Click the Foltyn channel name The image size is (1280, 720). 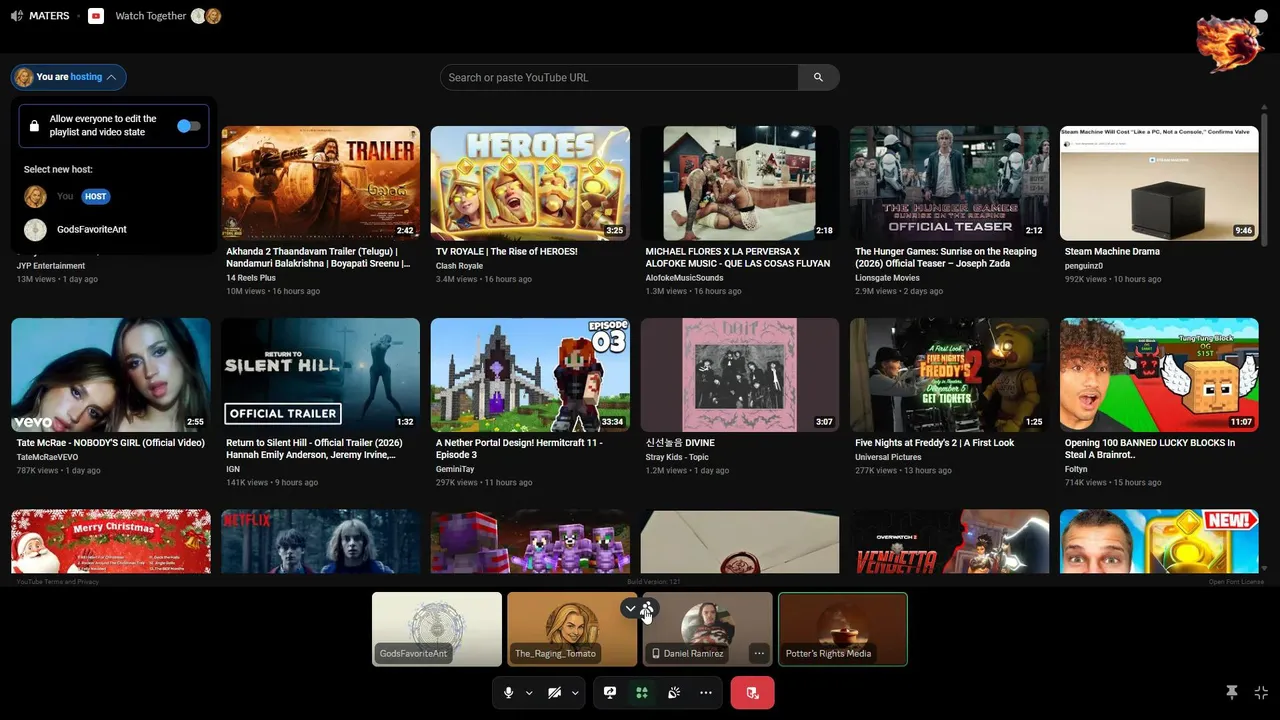click(x=1076, y=469)
